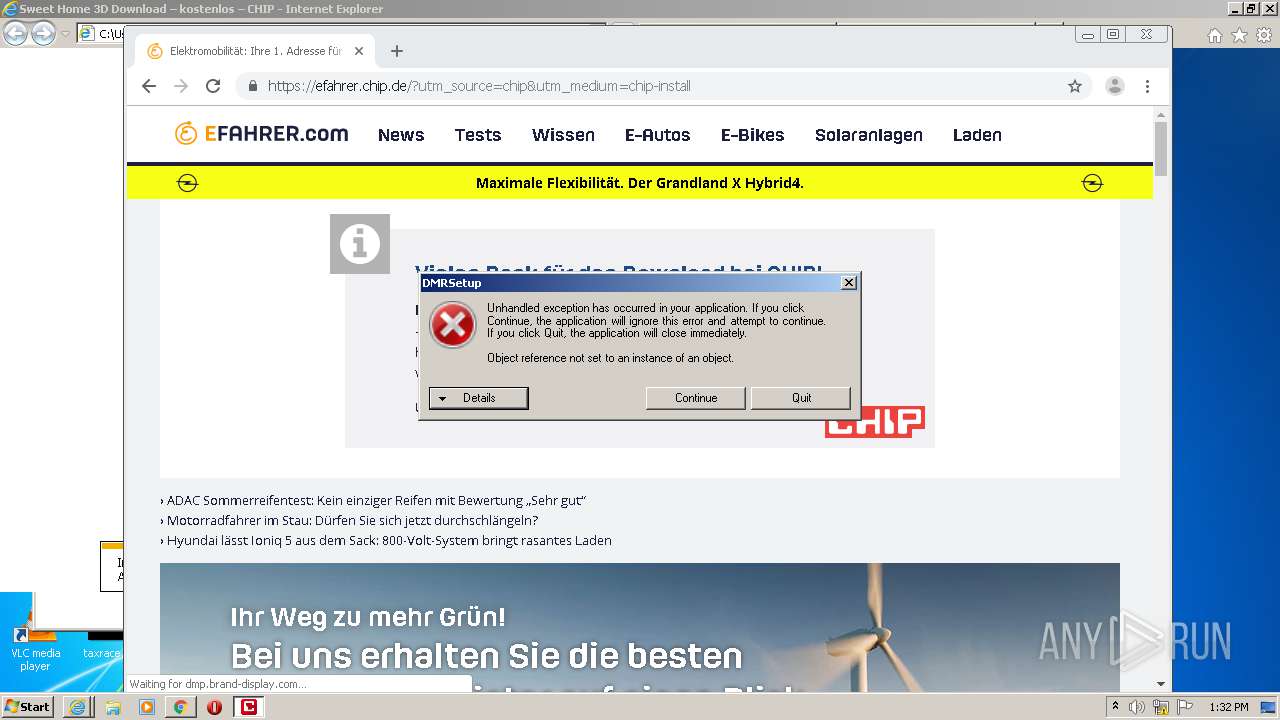Open the Action Center flag icon

[1185, 707]
